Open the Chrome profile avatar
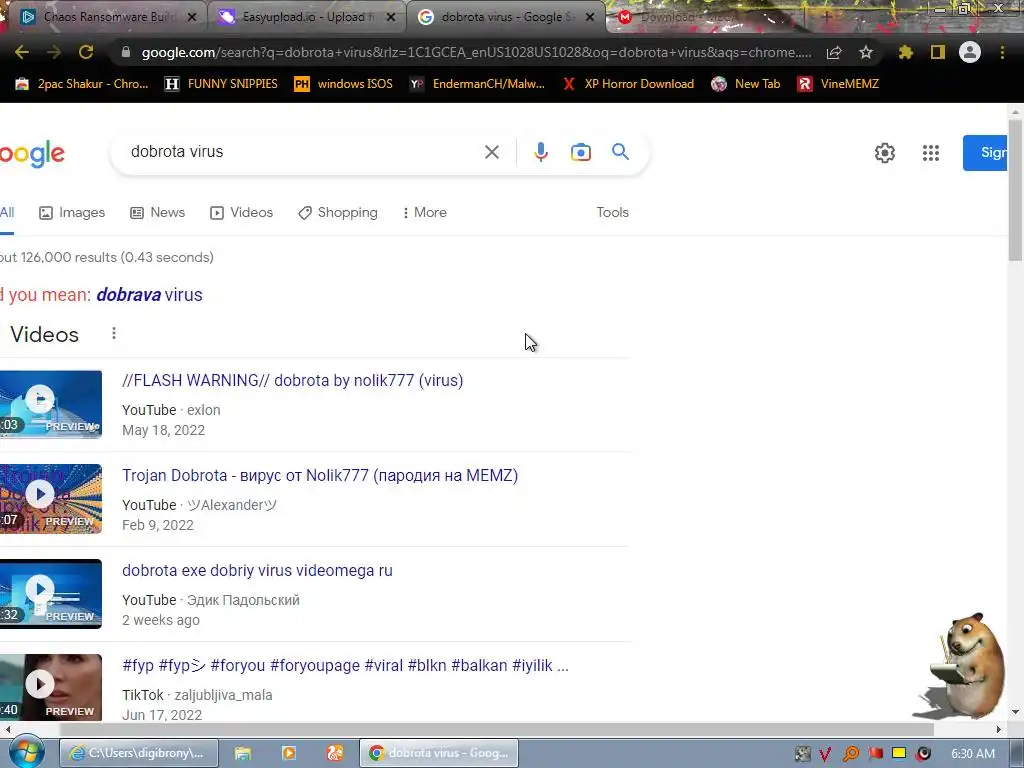This screenshot has width=1024, height=768. point(970,52)
